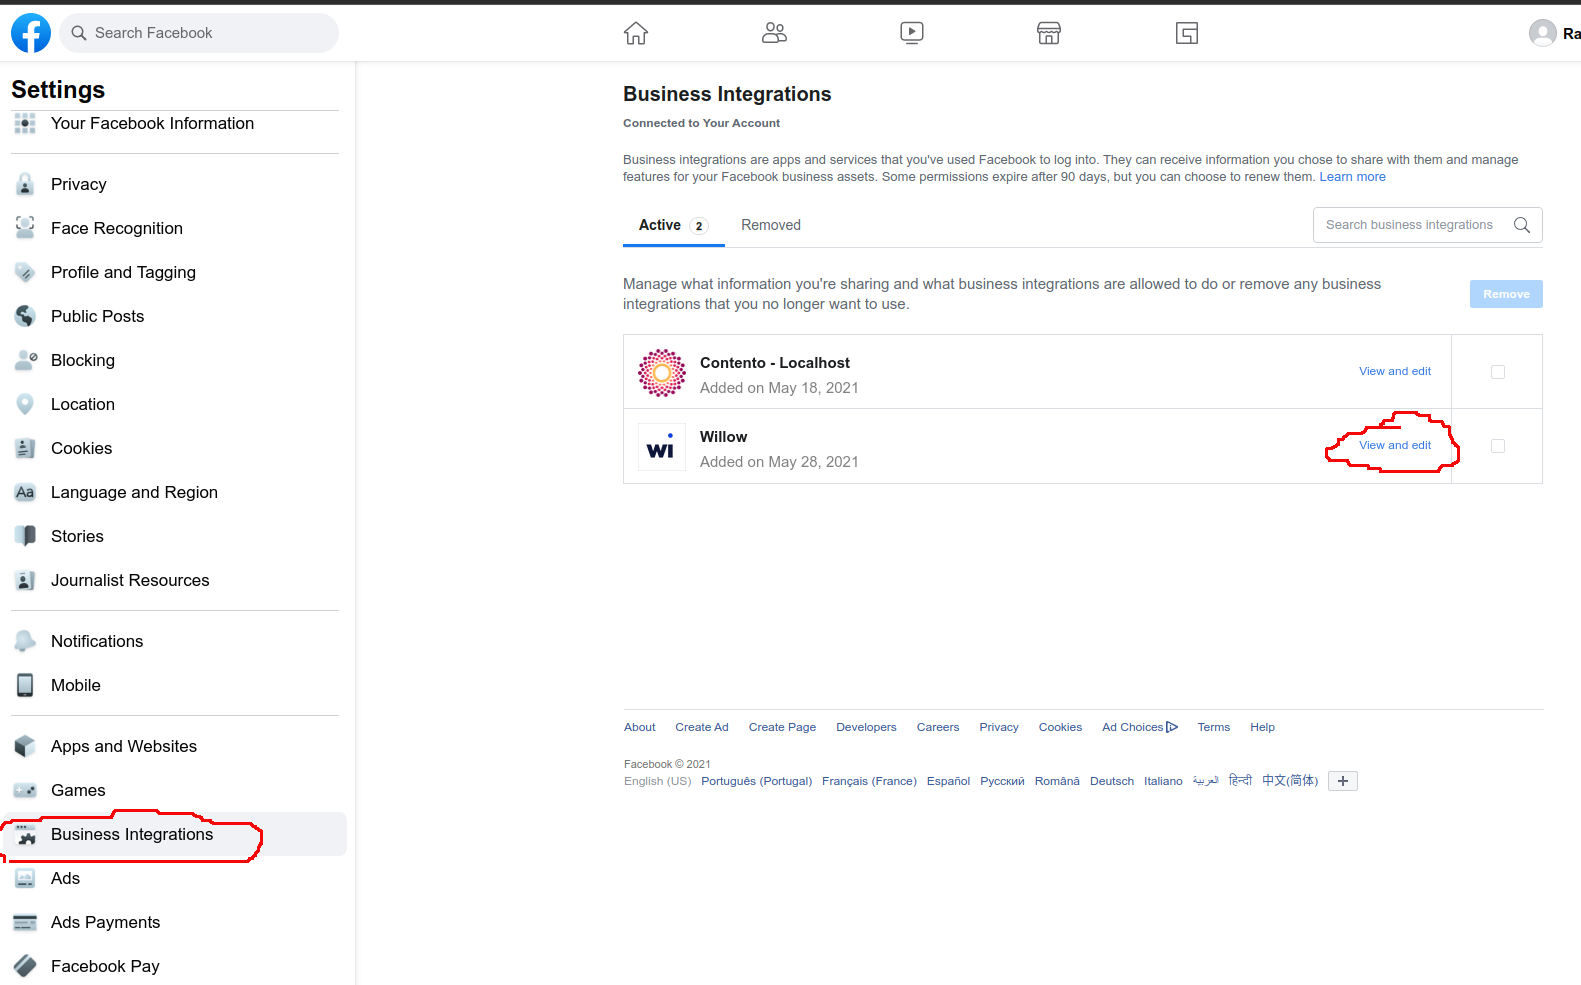Tick the Contento - Localhost checkbox

tap(1498, 372)
